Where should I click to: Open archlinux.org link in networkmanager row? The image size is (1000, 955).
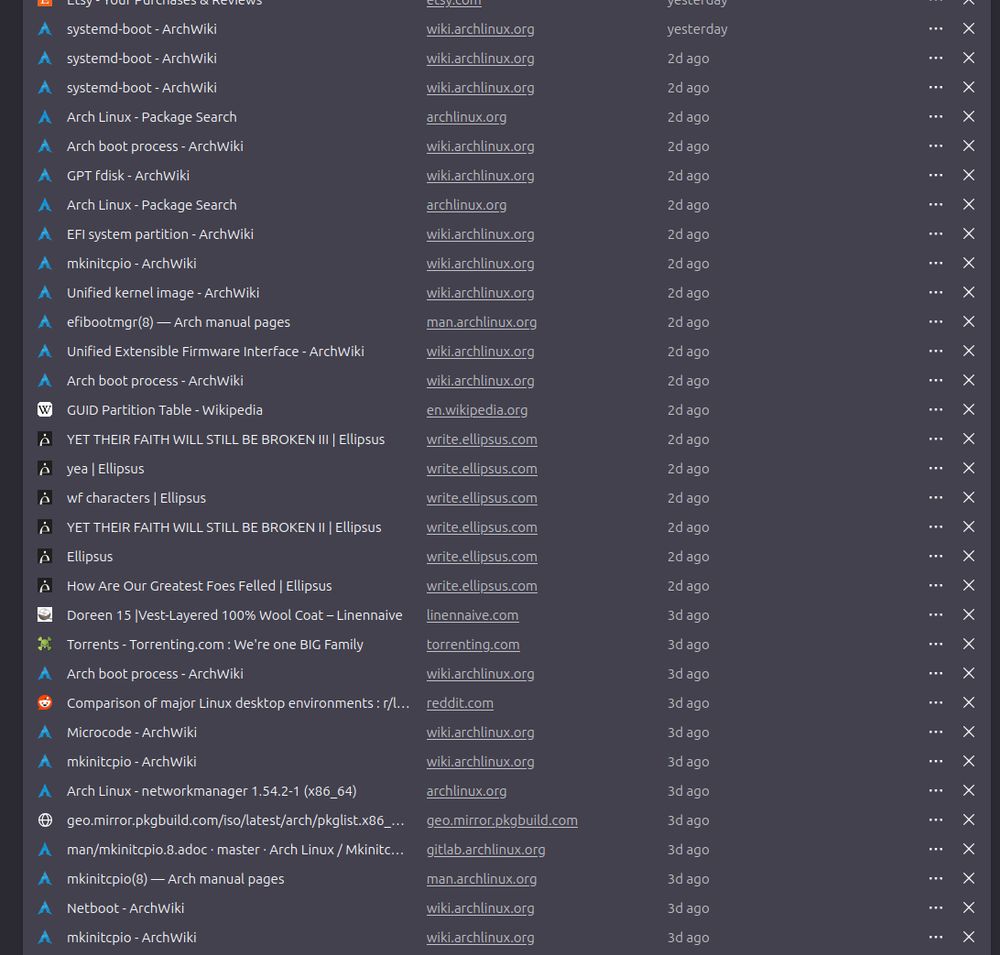tap(466, 792)
